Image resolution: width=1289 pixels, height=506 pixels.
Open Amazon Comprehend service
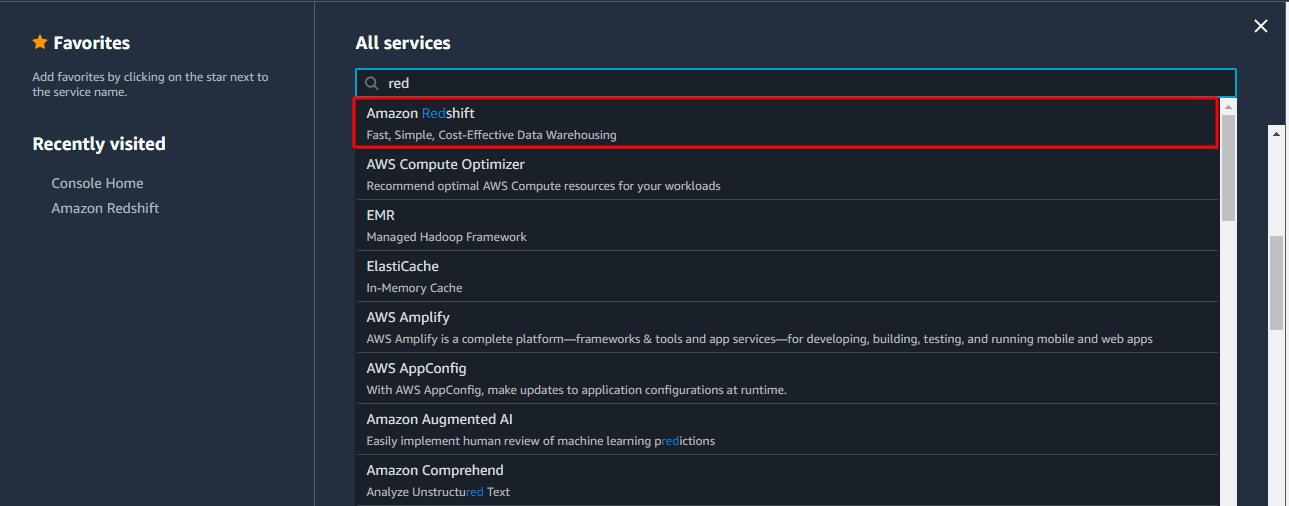(787, 480)
